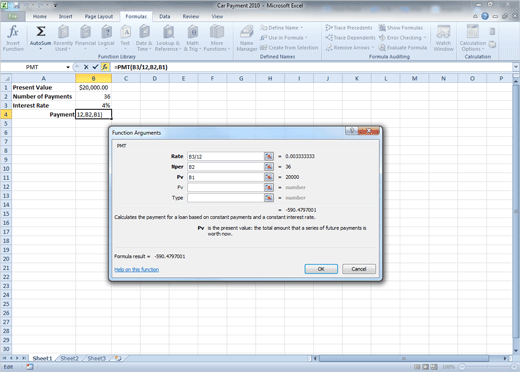Confirm the dialog with OK
The height and width of the screenshot is (372, 520).
pyautogui.click(x=321, y=269)
